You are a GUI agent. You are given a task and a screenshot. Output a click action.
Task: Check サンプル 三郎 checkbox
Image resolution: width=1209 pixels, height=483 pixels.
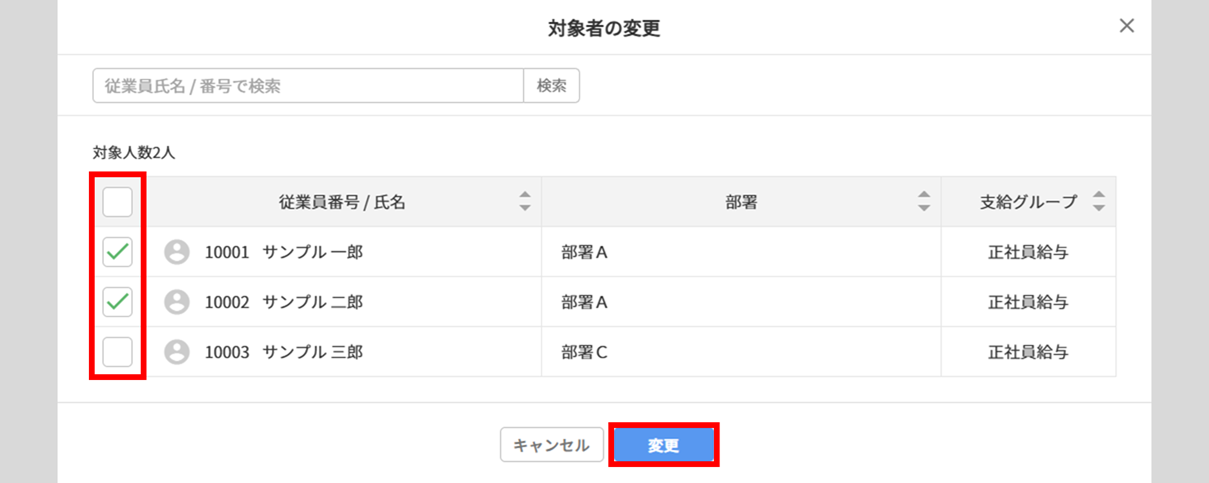point(118,351)
